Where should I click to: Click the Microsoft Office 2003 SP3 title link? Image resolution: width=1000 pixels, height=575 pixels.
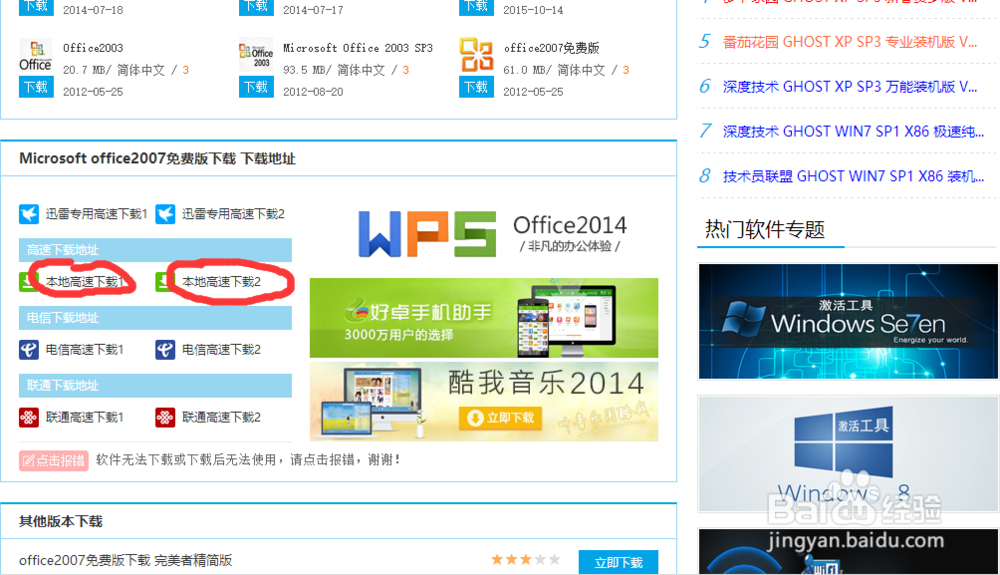tap(358, 48)
